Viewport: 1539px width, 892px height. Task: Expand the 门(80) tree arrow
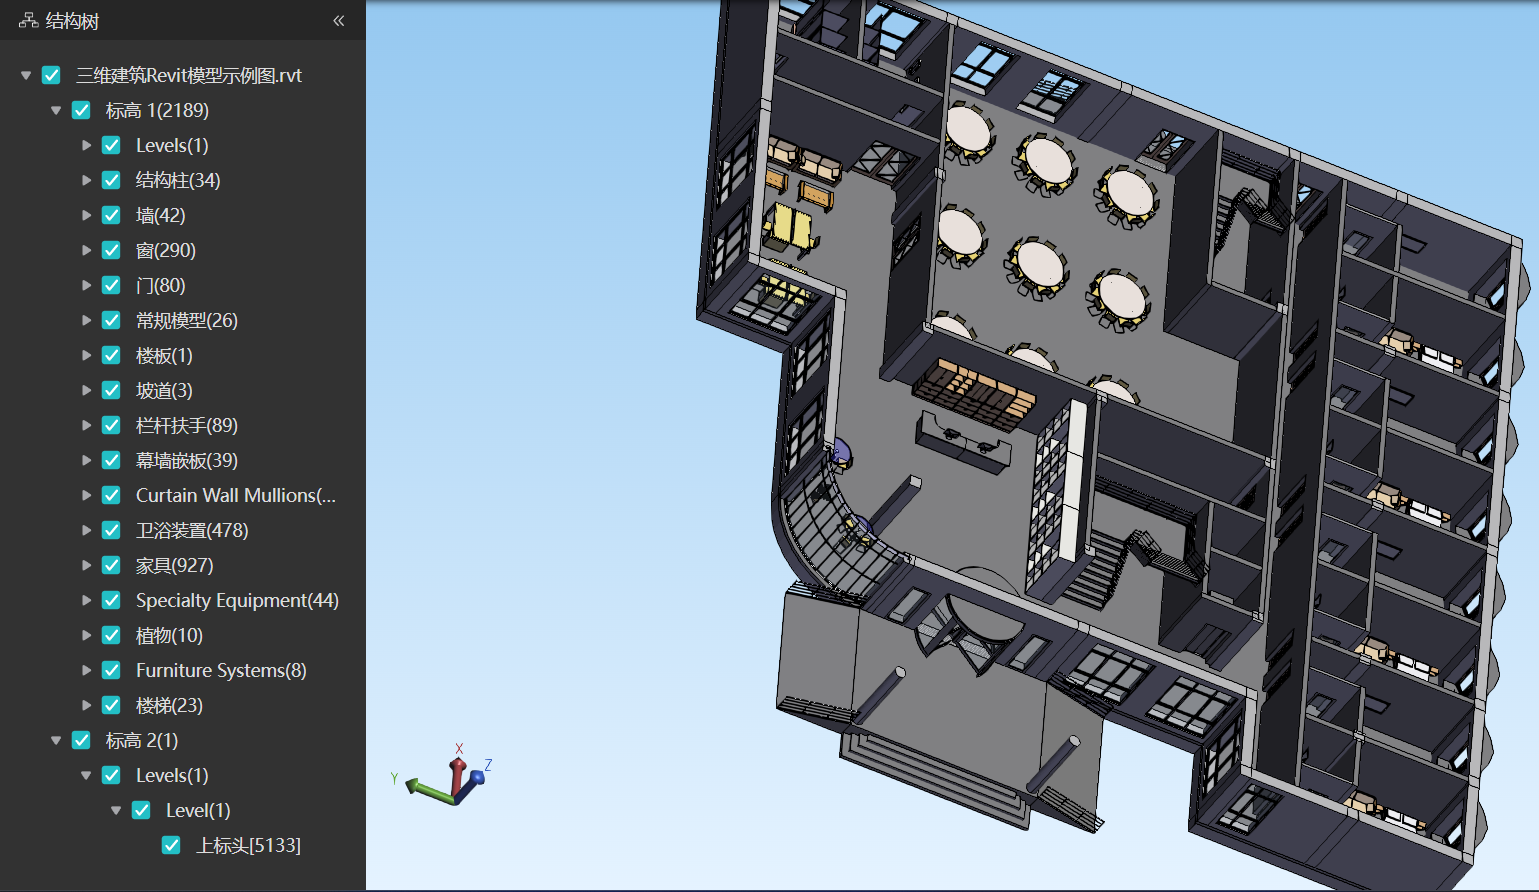(x=86, y=285)
